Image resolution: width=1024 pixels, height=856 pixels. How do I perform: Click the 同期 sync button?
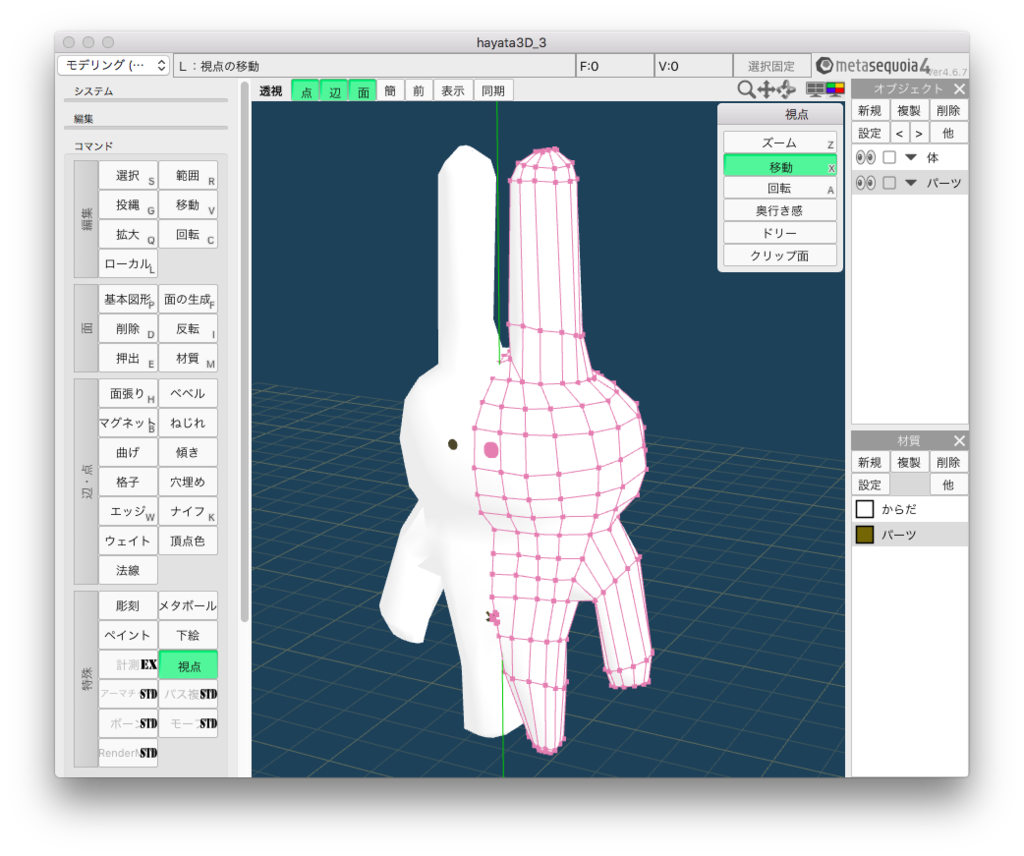point(493,91)
